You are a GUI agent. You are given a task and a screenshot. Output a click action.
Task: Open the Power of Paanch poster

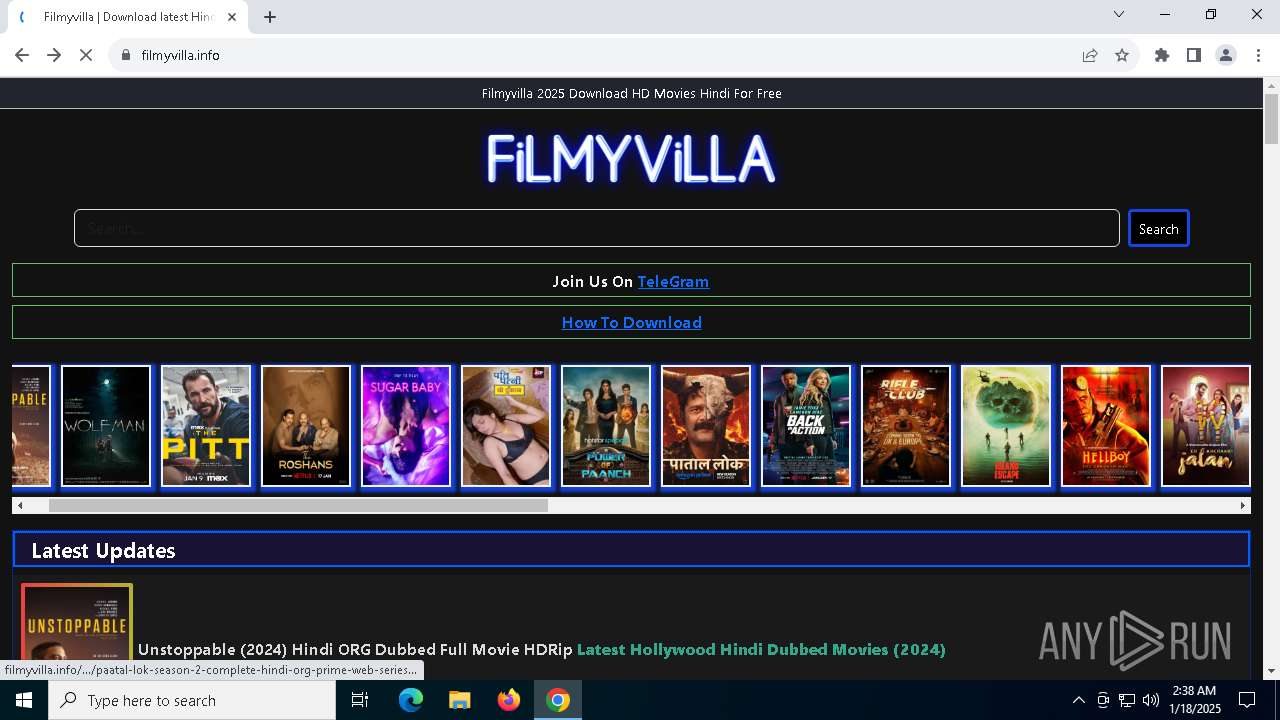(x=606, y=426)
